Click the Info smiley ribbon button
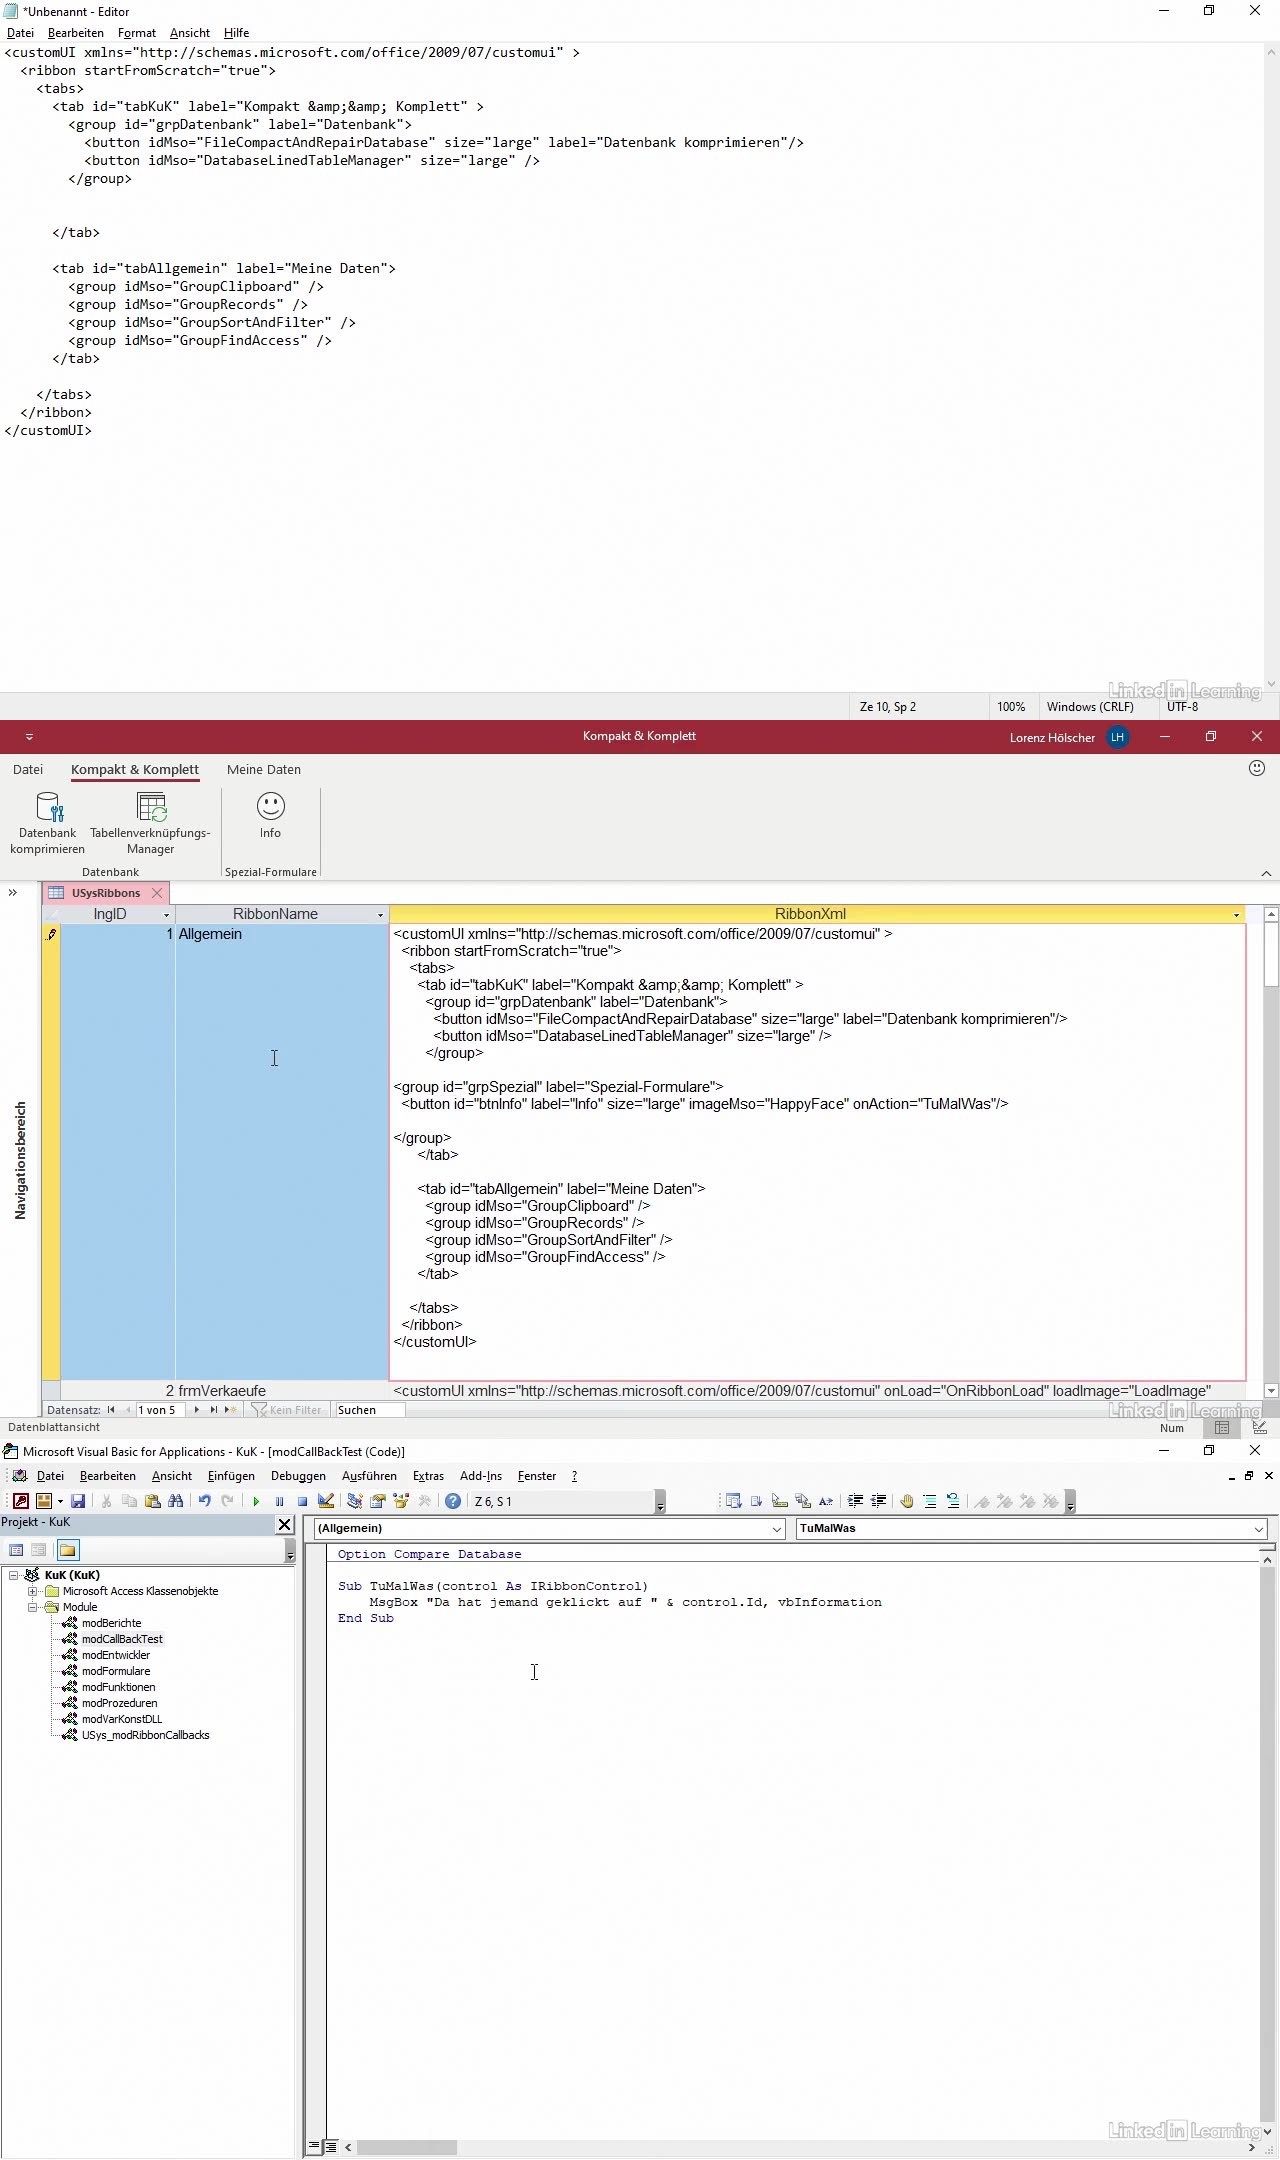 (x=270, y=814)
